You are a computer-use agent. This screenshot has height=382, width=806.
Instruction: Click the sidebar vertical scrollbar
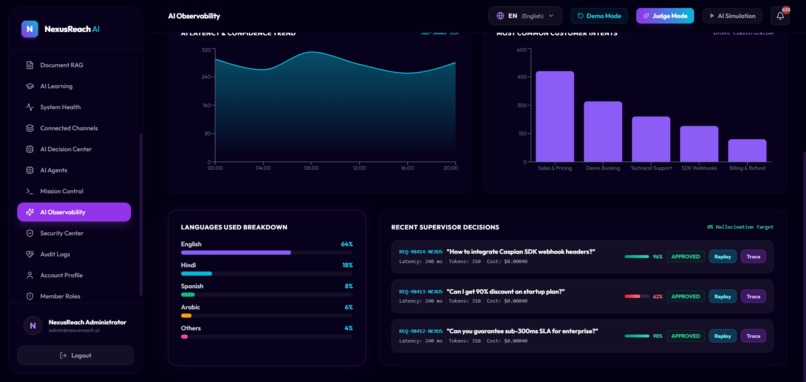[x=141, y=214]
